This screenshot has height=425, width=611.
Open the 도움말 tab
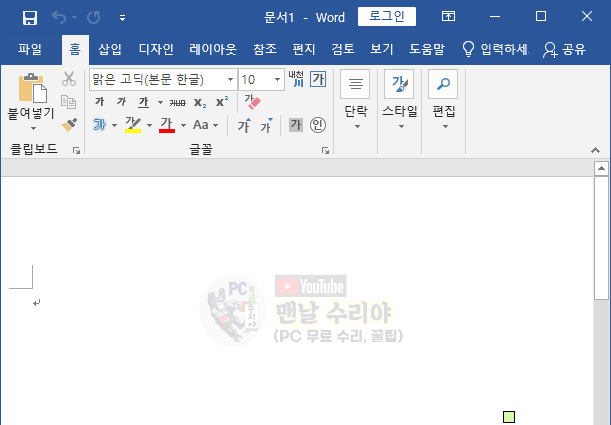point(427,49)
